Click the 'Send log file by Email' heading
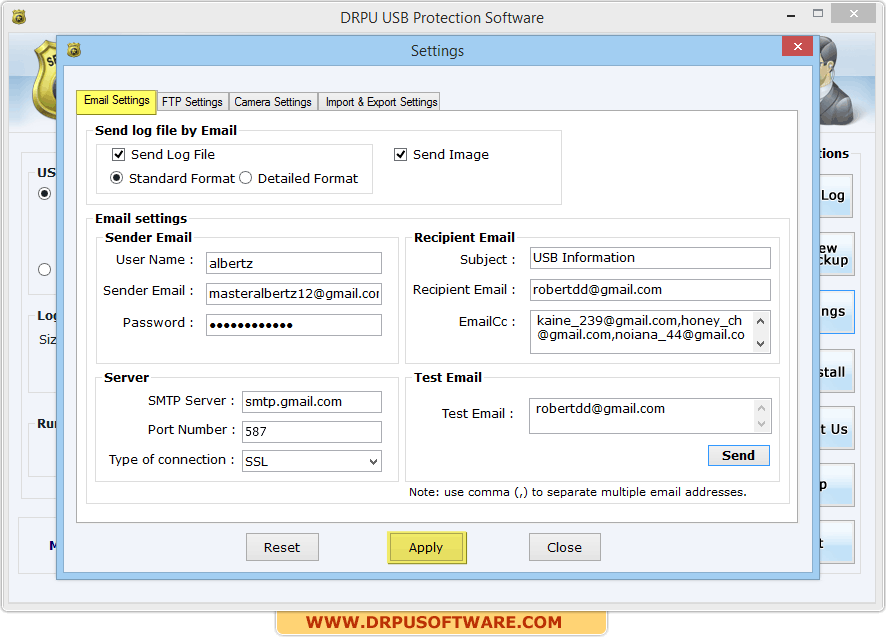The image size is (886, 638). [x=166, y=131]
